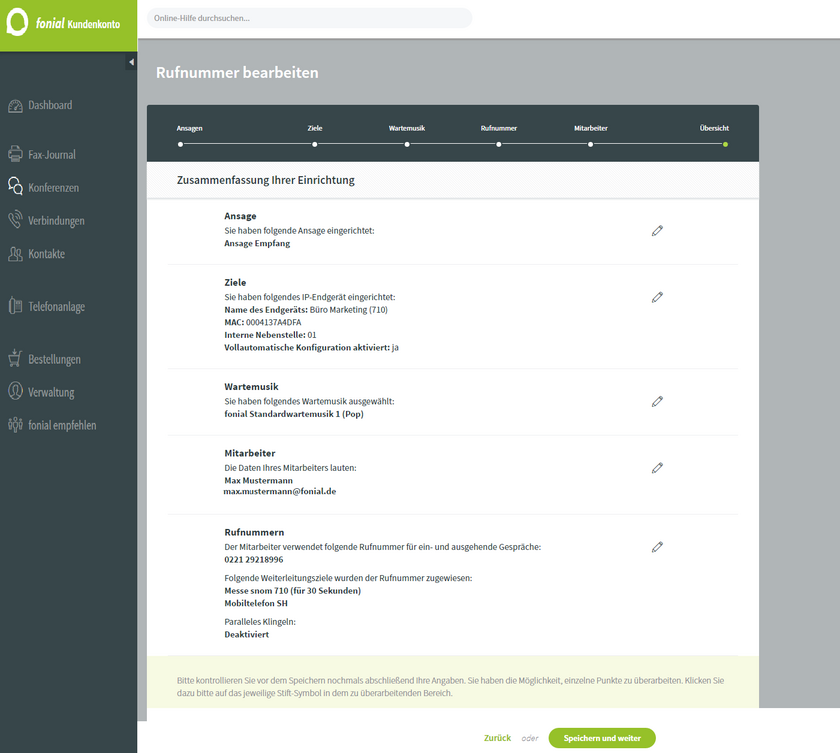840x753 pixels.
Task: Click the Fax-Journal printer icon
Action: 15,154
